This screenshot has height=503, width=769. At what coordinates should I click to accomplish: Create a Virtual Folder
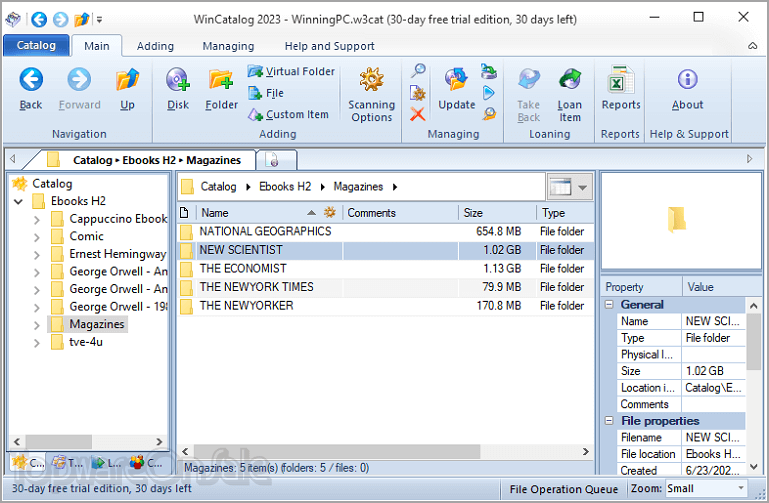(291, 72)
